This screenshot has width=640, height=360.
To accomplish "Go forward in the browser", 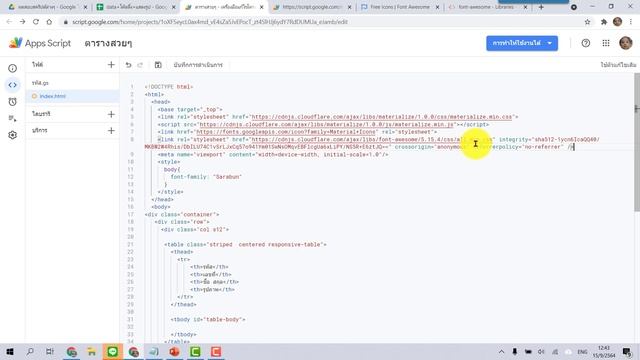I will click(x=22, y=22).
